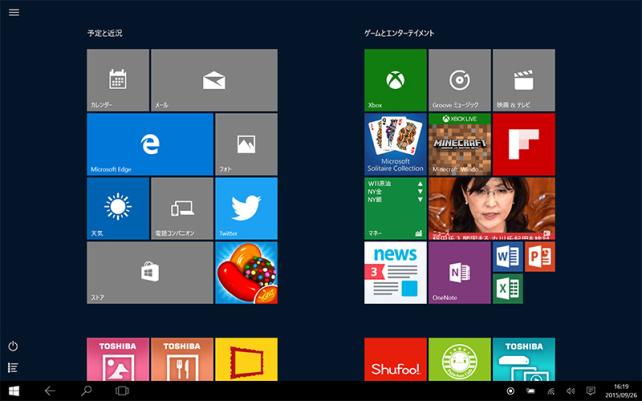The height and width of the screenshot is (401, 642).
Task: Open the battery tray icon
Action: 531,391
